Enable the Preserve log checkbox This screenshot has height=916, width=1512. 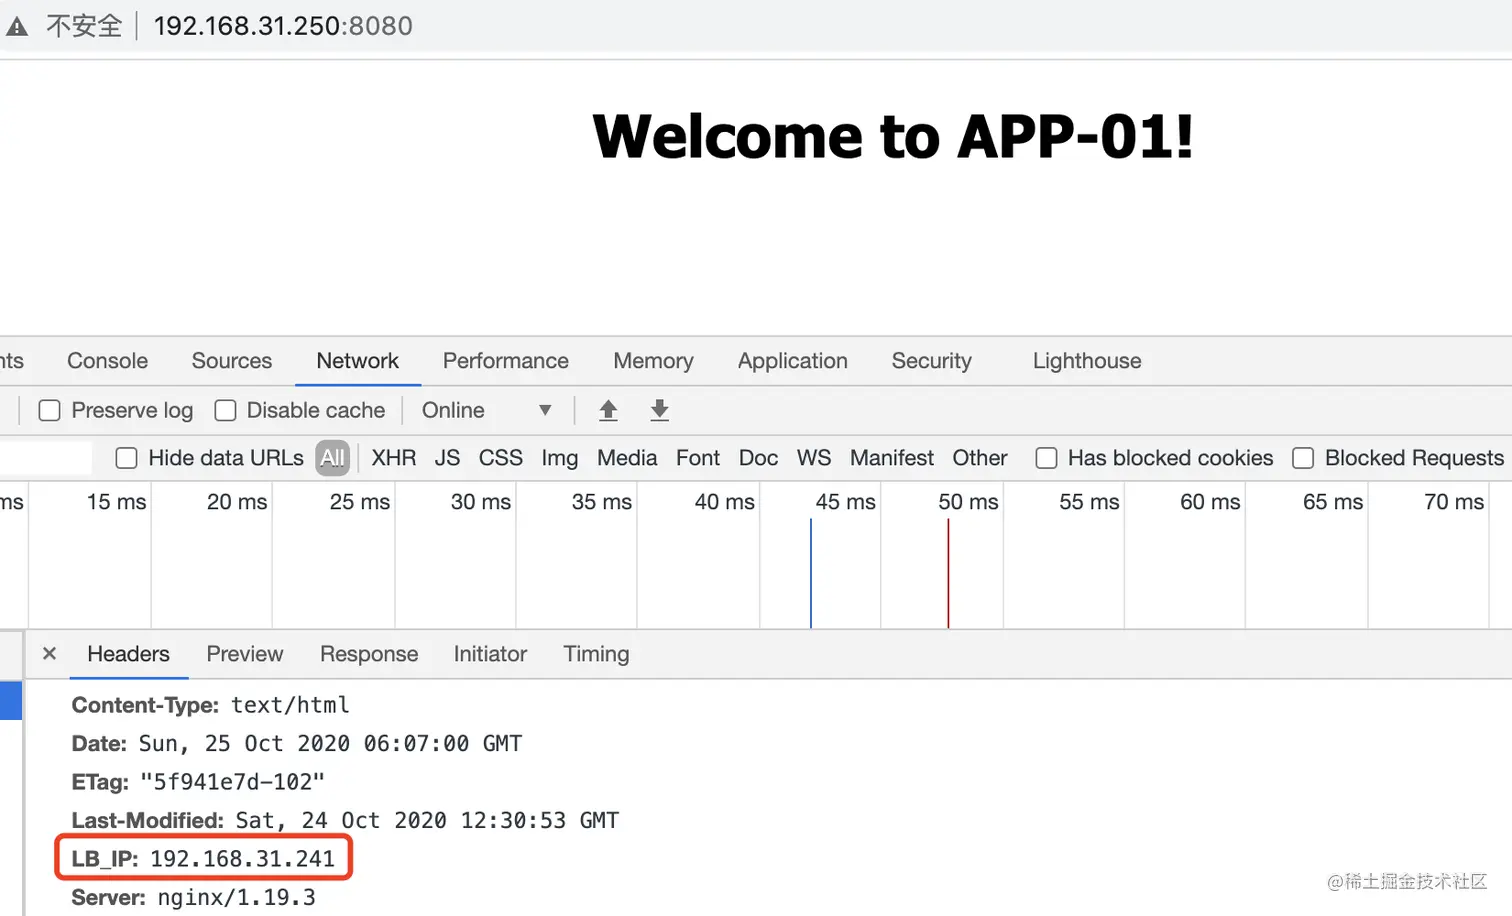pyautogui.click(x=50, y=411)
